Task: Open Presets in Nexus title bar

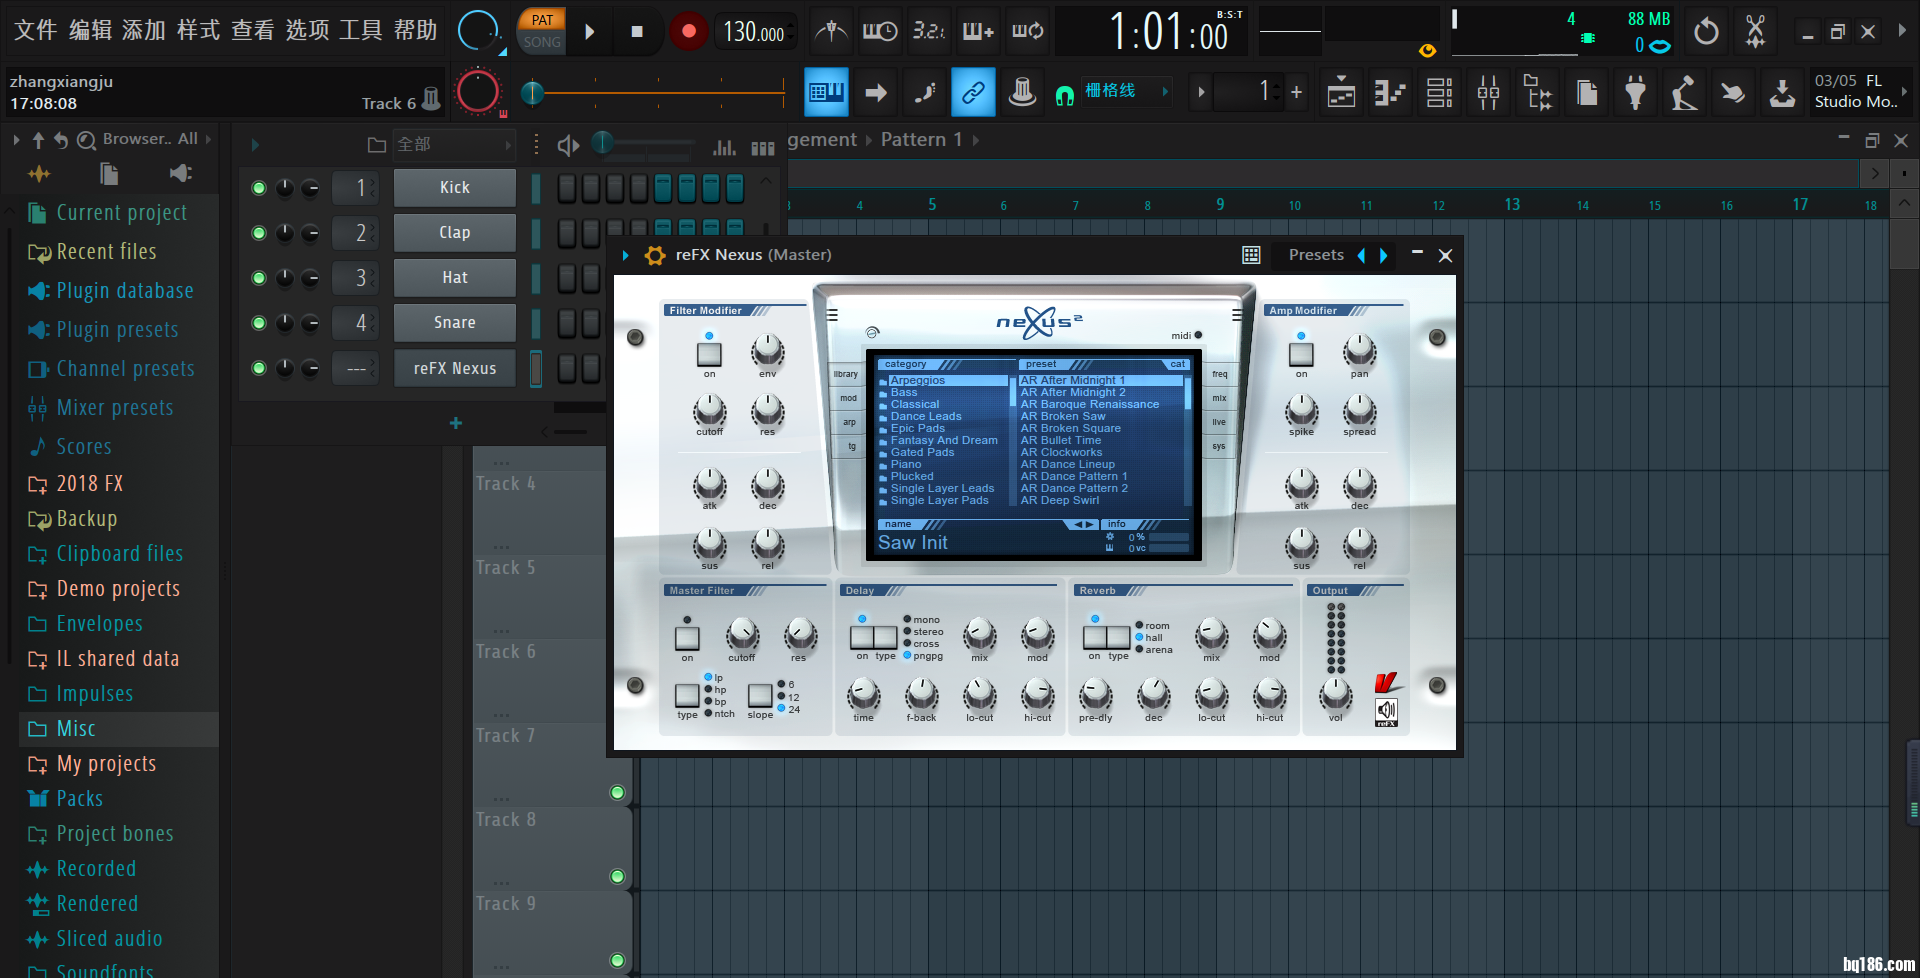Action: [1316, 255]
